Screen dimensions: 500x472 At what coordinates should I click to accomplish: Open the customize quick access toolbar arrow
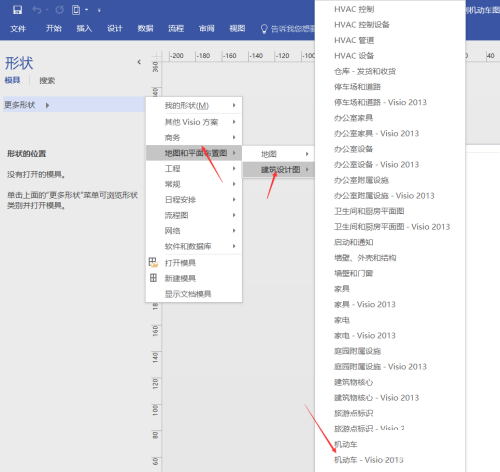click(x=99, y=10)
